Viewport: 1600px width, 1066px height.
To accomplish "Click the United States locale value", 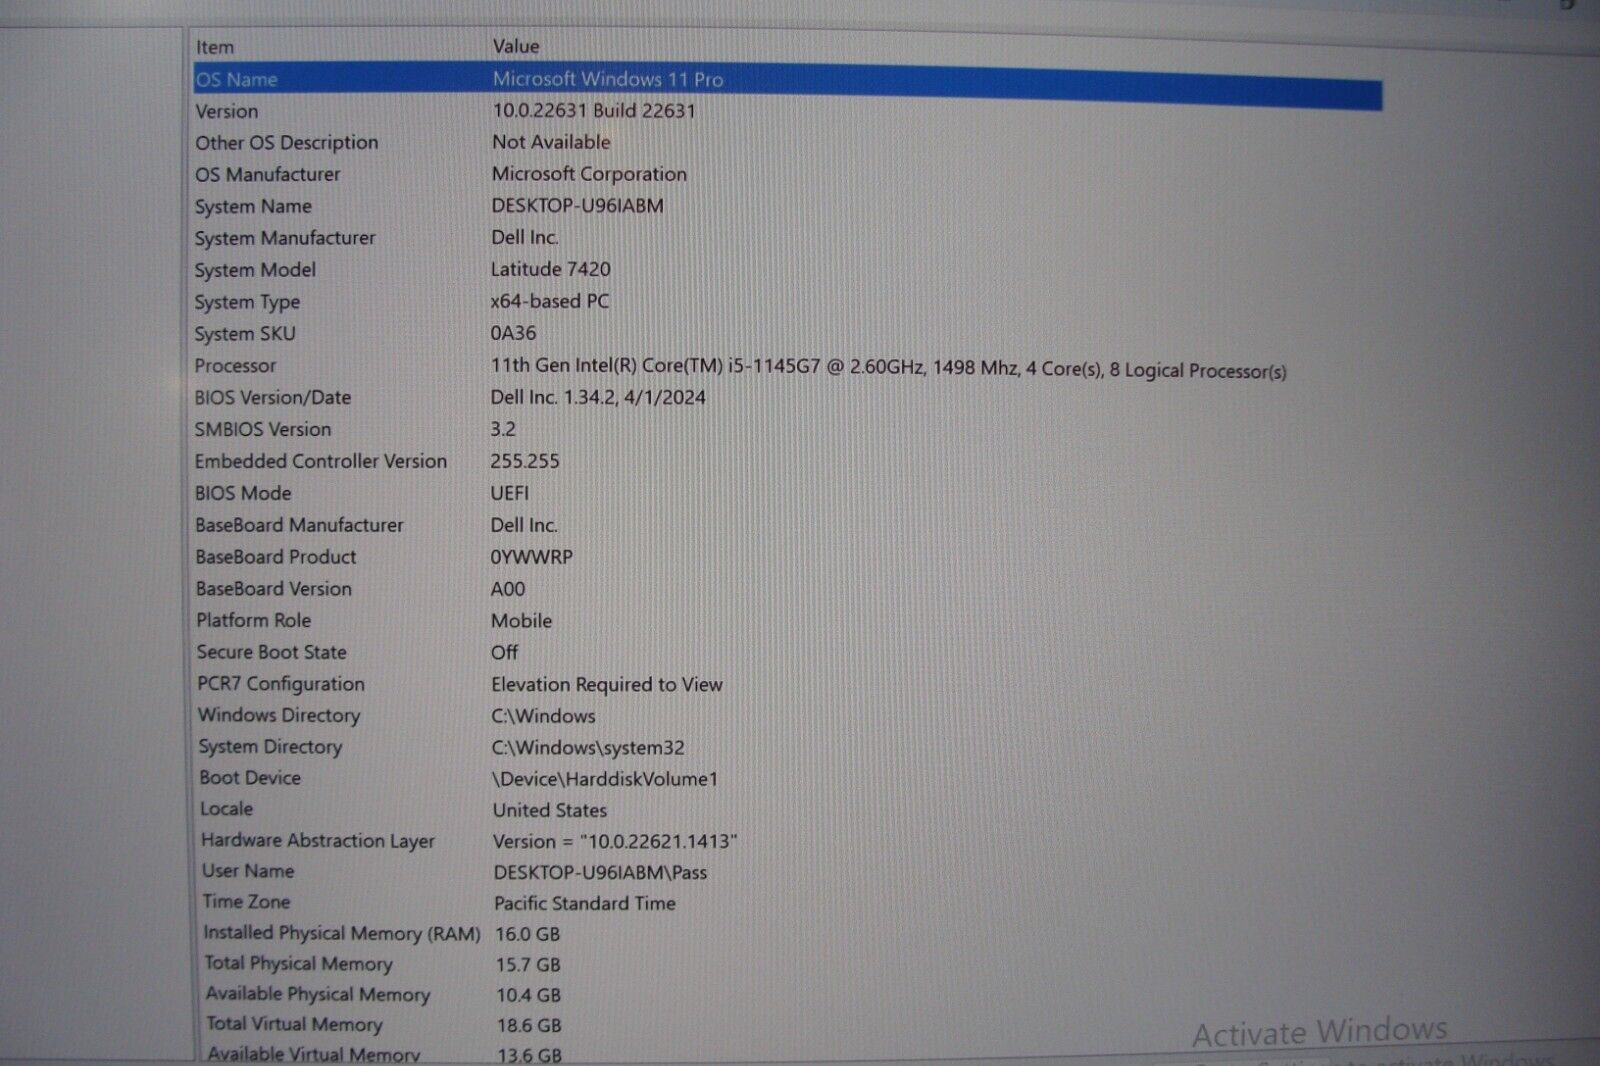I will [x=550, y=810].
